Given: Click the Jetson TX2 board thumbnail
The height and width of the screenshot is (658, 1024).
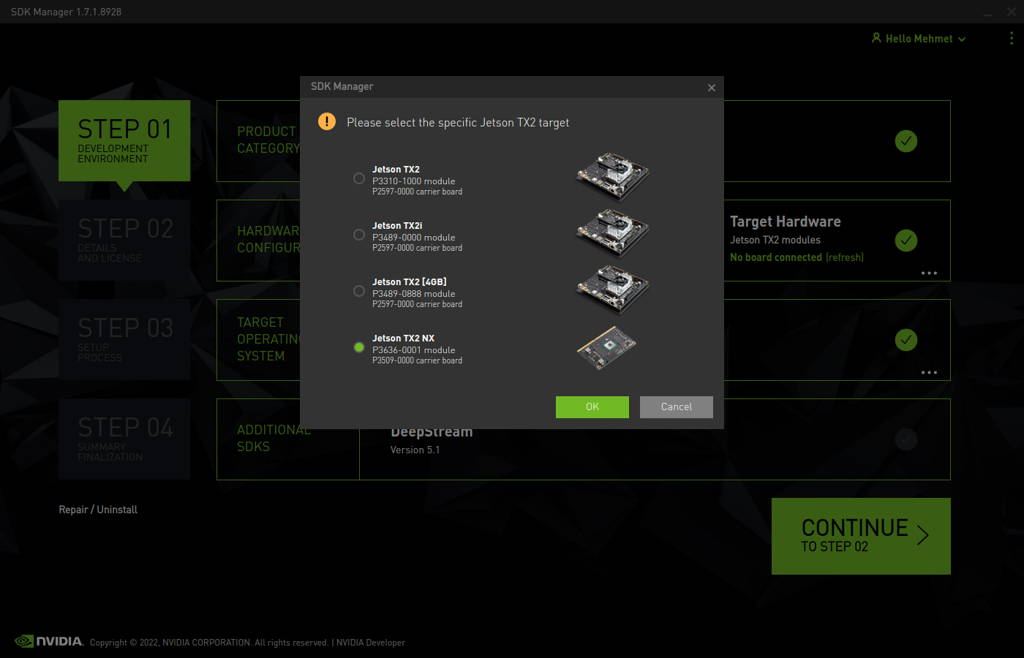Looking at the screenshot, I should [613, 176].
